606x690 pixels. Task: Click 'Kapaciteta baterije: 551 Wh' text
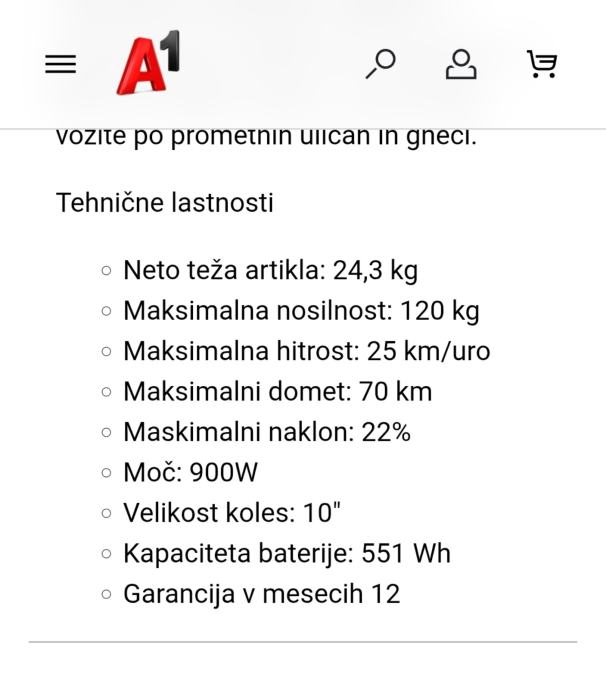click(286, 553)
